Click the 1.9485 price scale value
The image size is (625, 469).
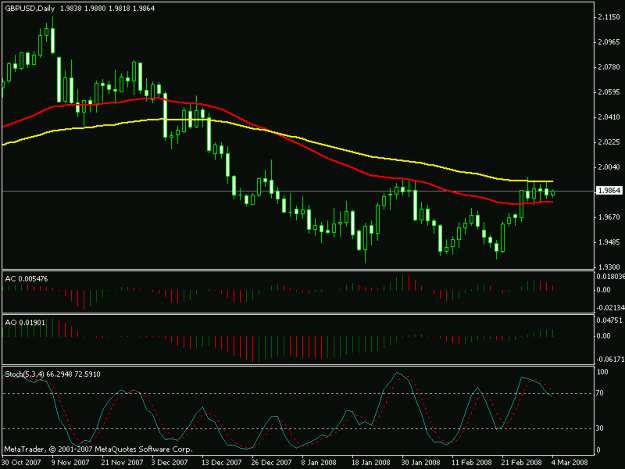pyautogui.click(x=609, y=242)
